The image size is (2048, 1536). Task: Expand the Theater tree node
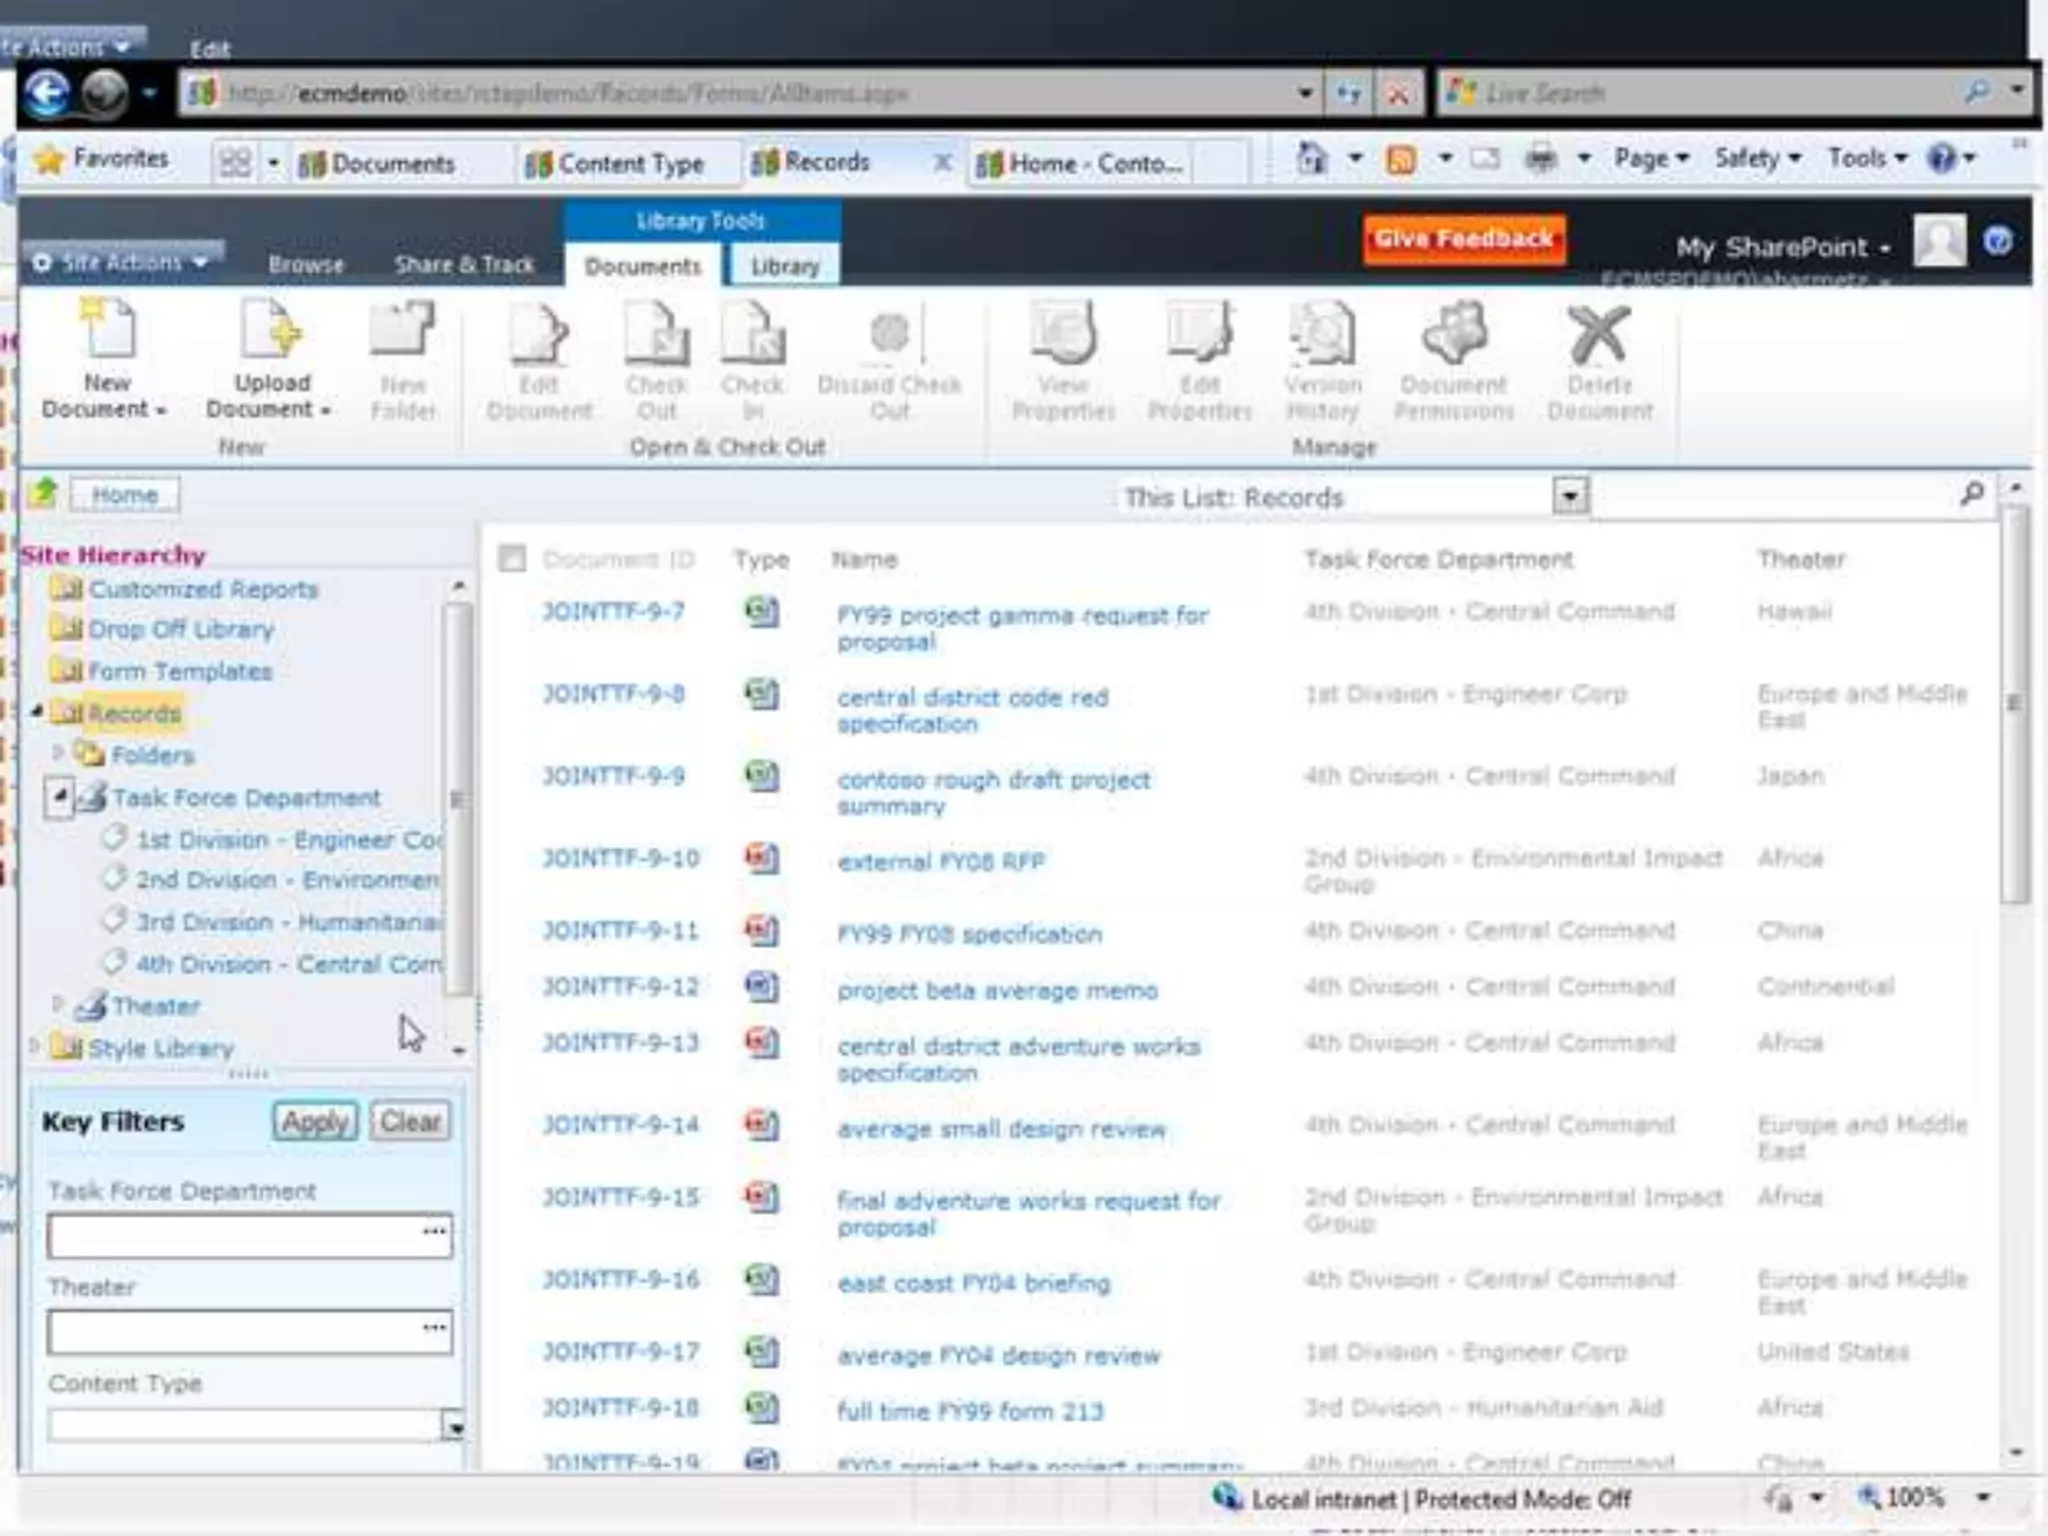pos(58,1003)
